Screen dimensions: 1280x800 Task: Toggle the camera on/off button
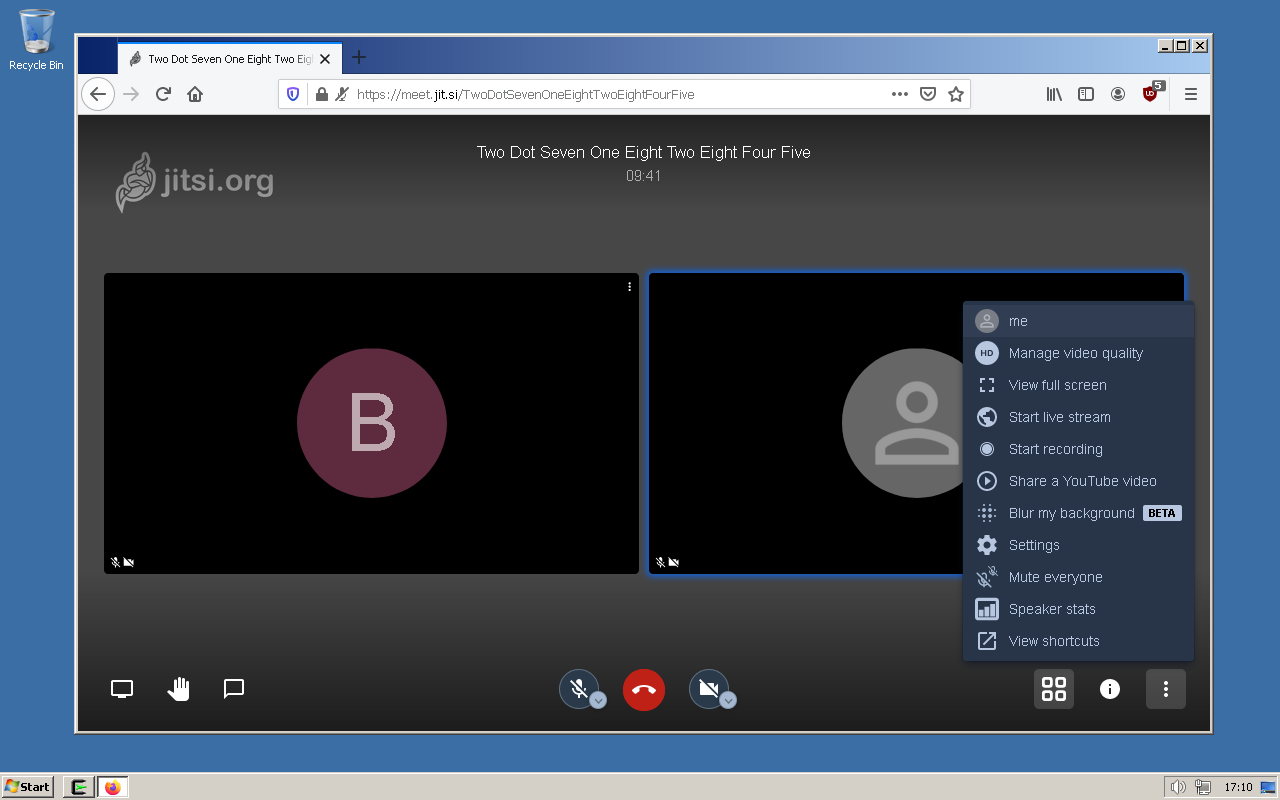point(708,689)
